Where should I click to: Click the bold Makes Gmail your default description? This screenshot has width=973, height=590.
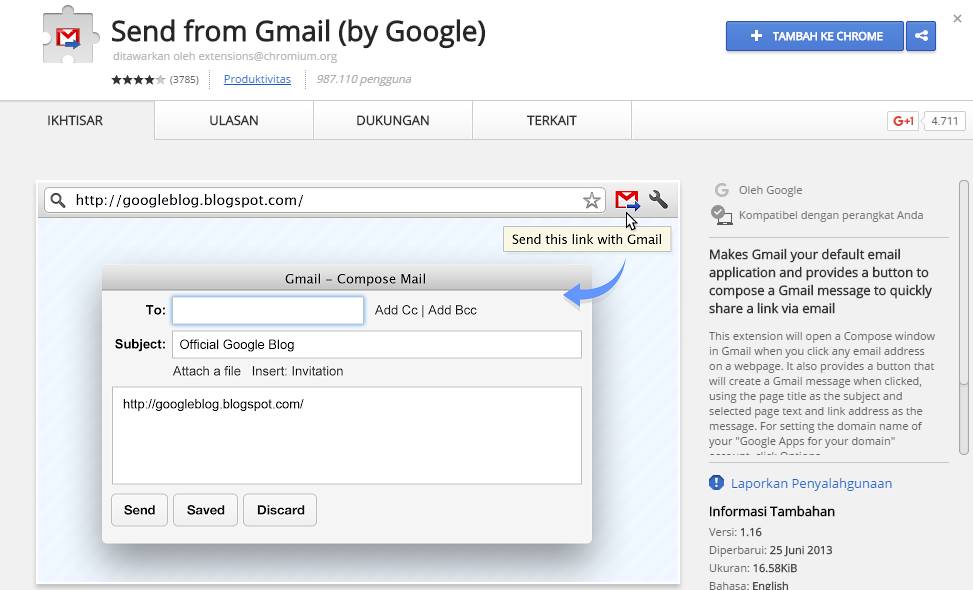820,281
